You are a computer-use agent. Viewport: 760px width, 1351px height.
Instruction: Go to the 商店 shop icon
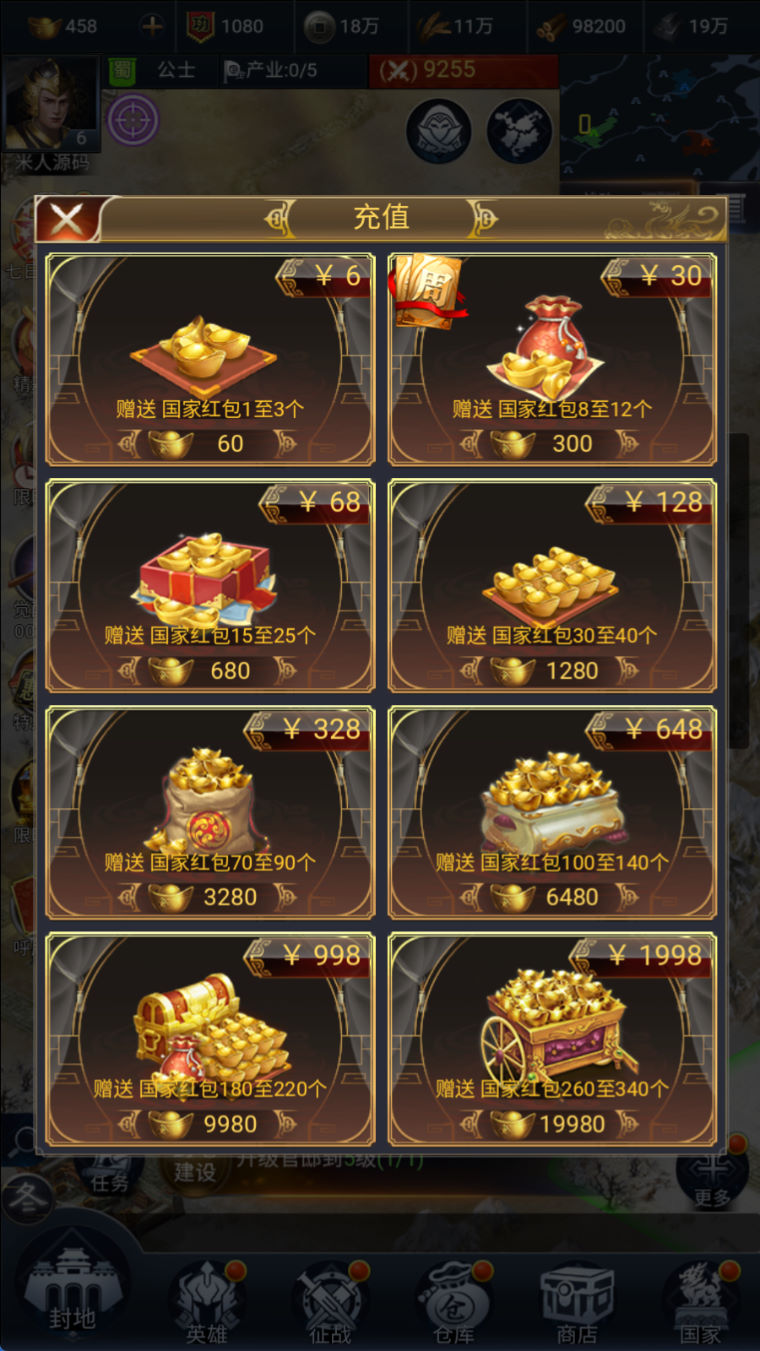pos(577,1300)
